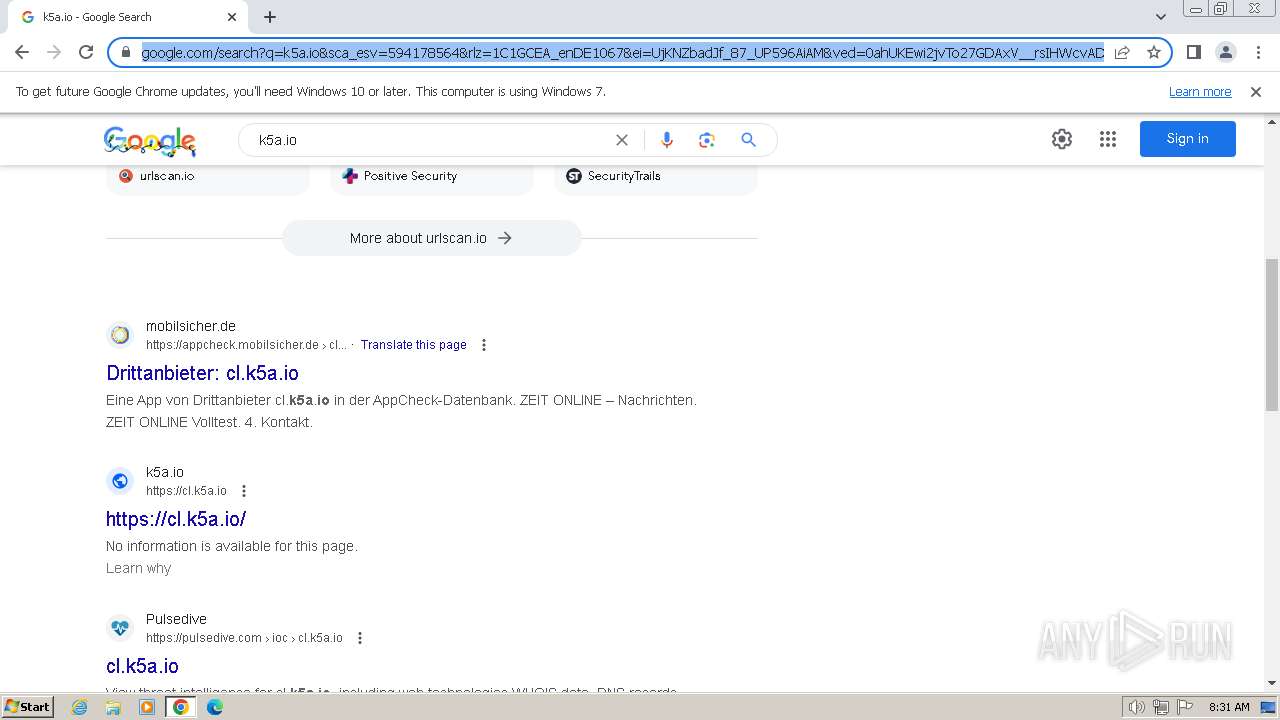Image resolution: width=1280 pixels, height=720 pixels.
Task: Open more options for Pulsedive result
Action: click(x=360, y=638)
